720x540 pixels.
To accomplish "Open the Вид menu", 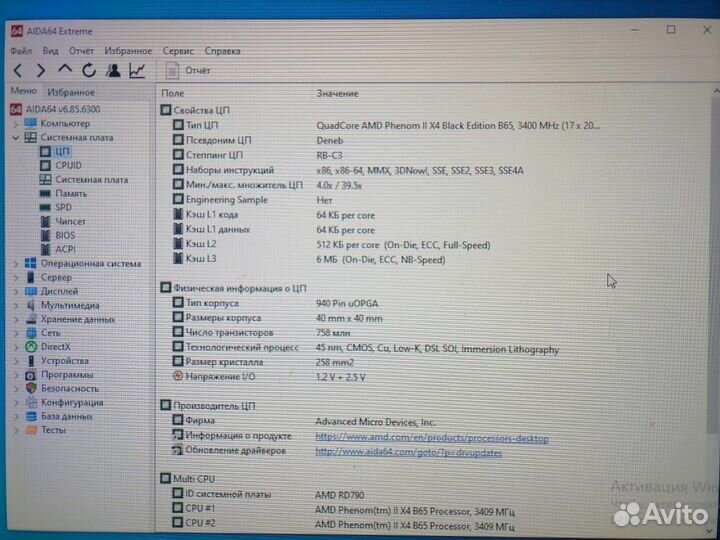I will 51,51.
